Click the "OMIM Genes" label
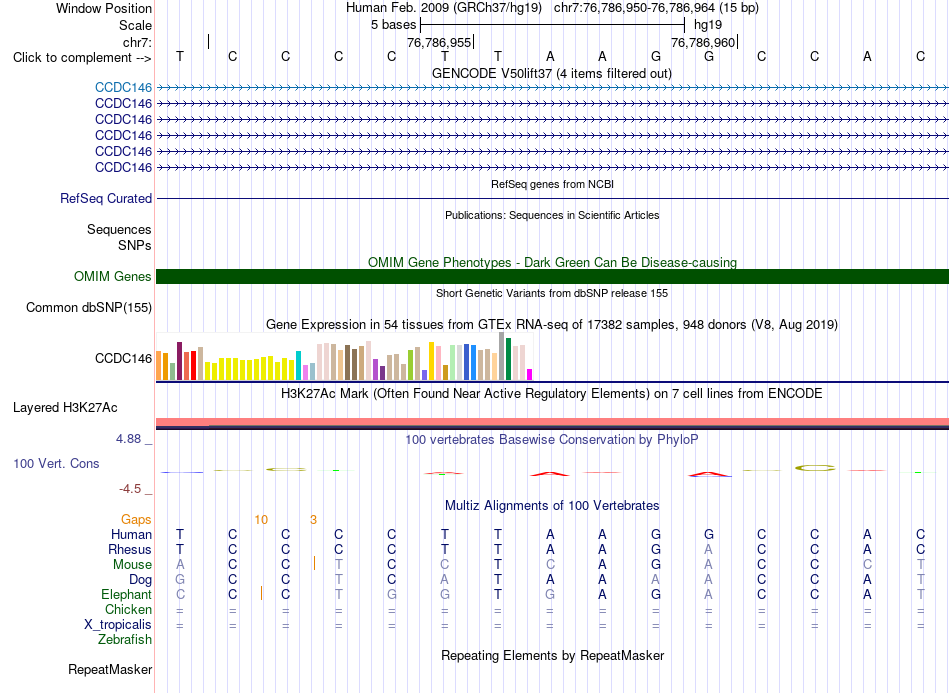Viewport: 950px width, 693px height. [x=112, y=276]
